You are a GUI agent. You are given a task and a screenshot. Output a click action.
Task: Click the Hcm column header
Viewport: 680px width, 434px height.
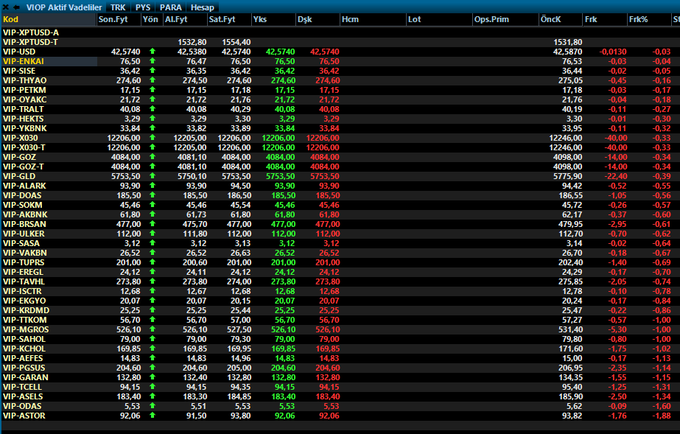[373, 20]
